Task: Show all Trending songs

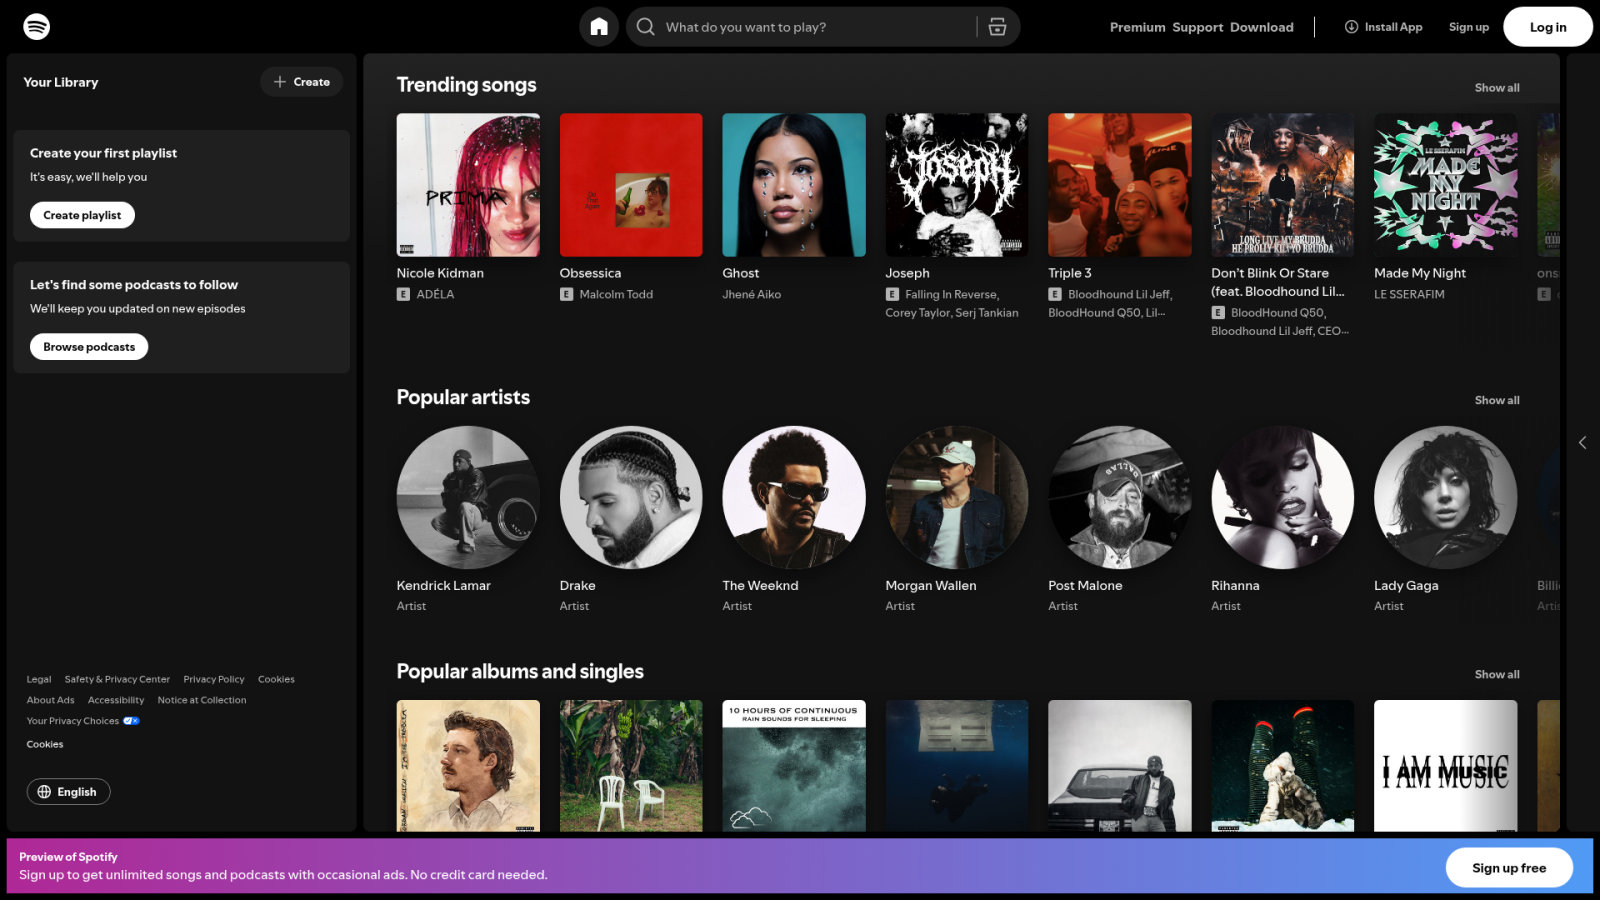Action: tap(1497, 88)
